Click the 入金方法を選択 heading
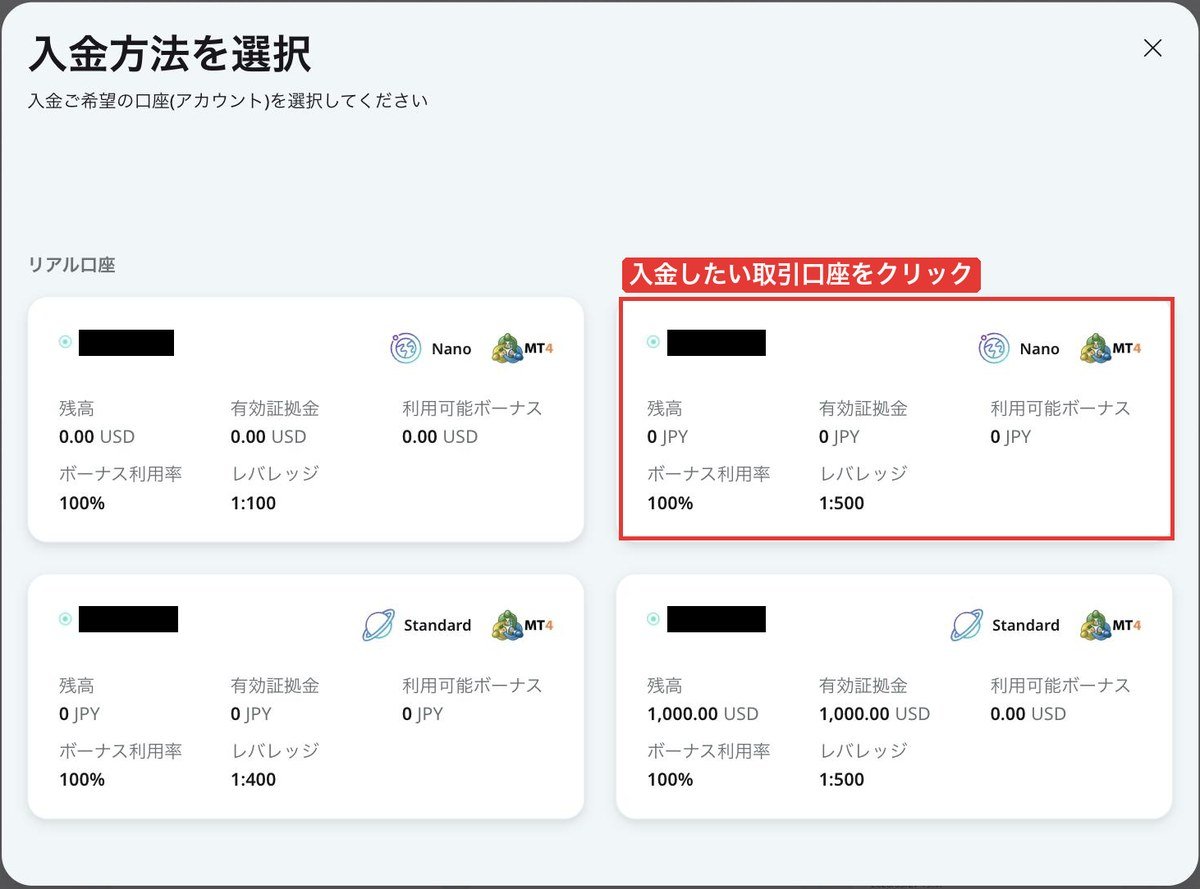The image size is (1200, 889). point(170,53)
